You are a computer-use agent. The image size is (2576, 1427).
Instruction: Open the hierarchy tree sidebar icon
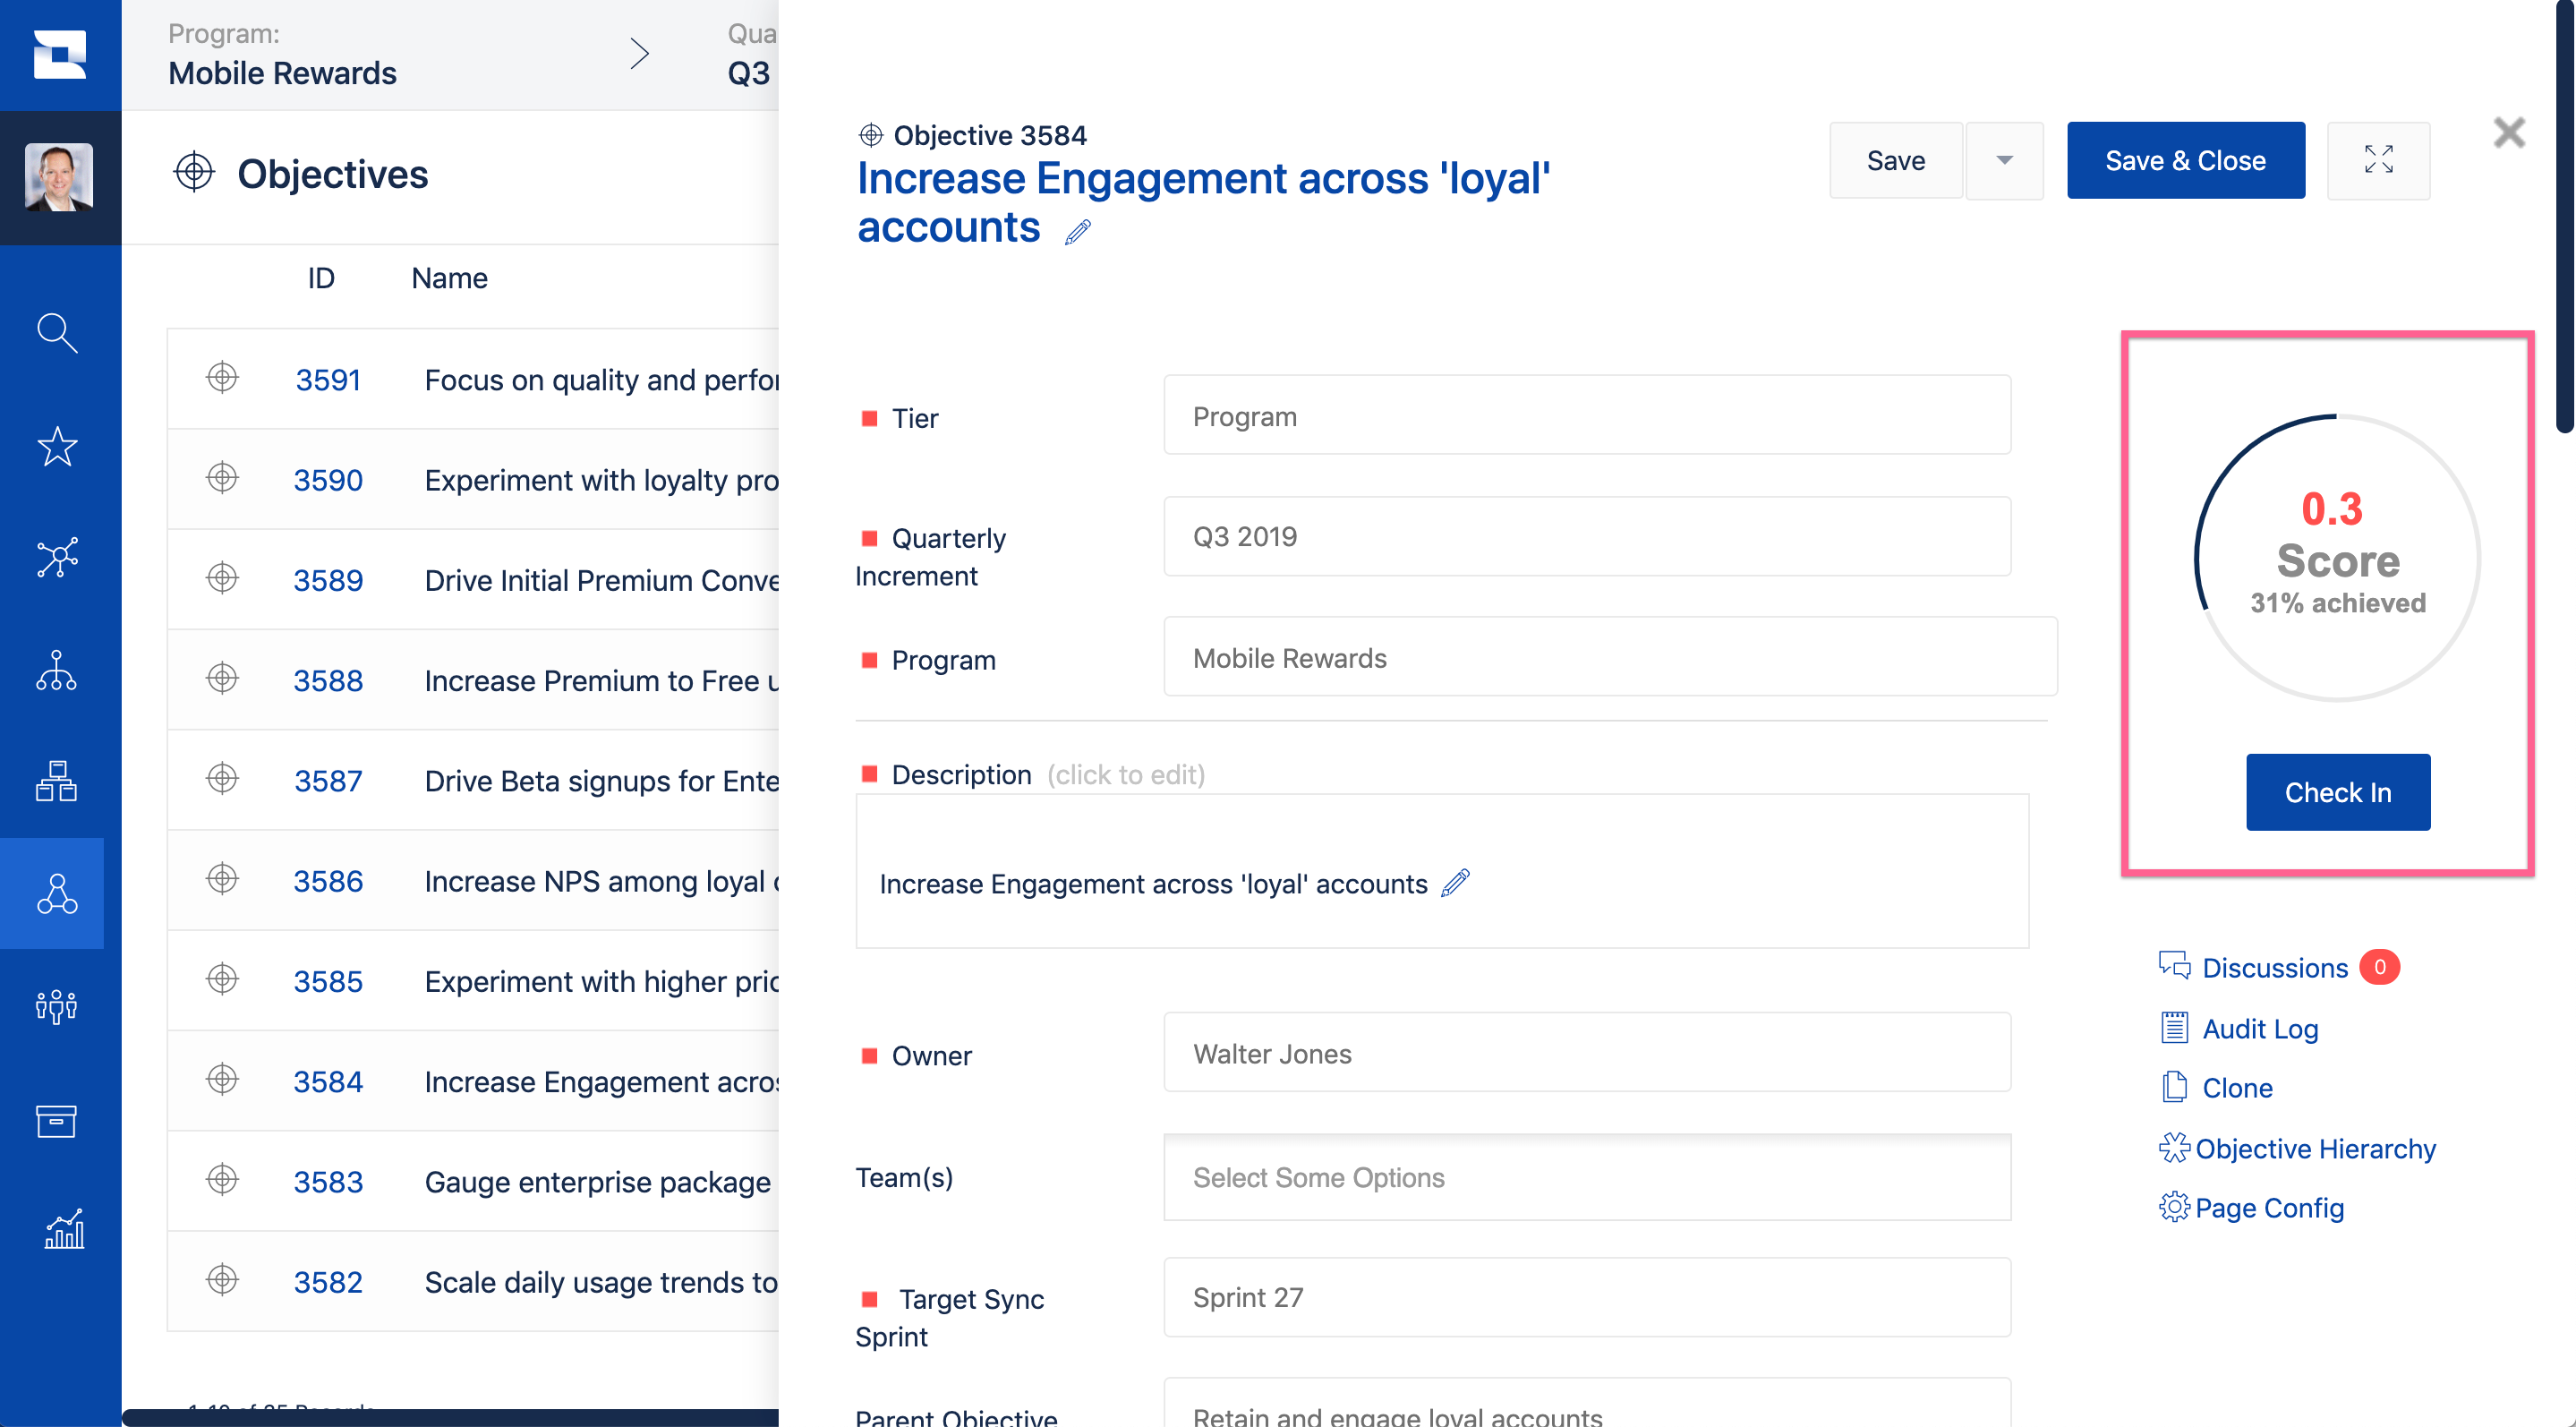point(57,670)
